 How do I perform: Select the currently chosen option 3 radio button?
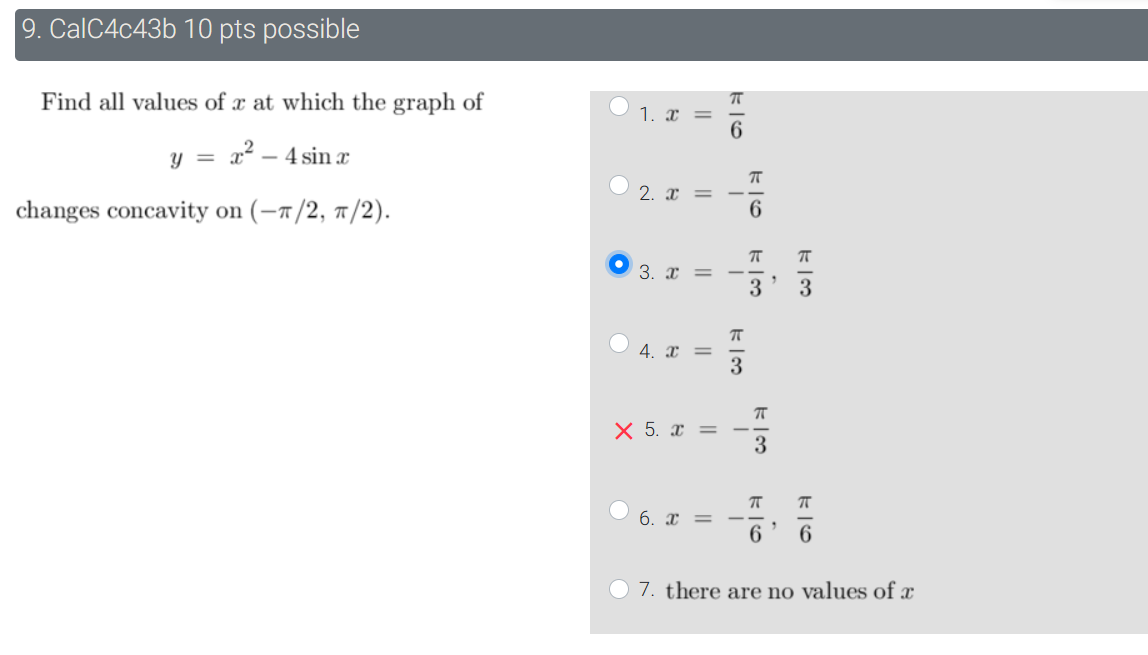coord(617,265)
